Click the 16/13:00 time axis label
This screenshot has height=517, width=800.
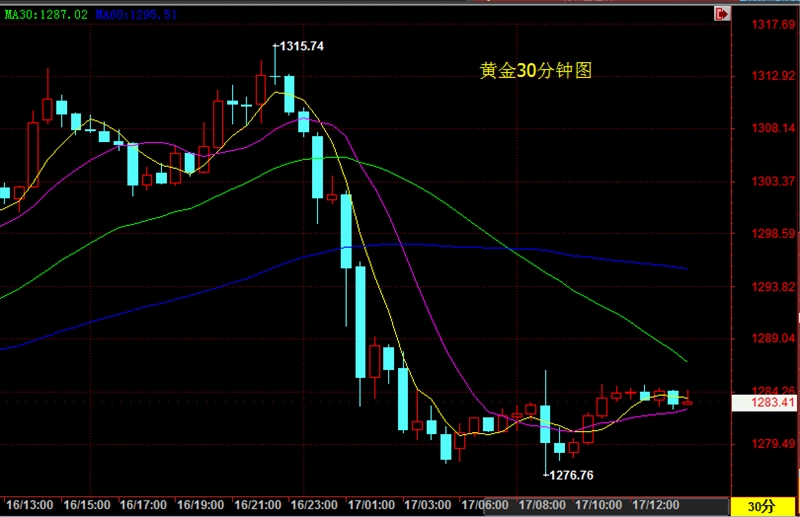pyautogui.click(x=30, y=505)
